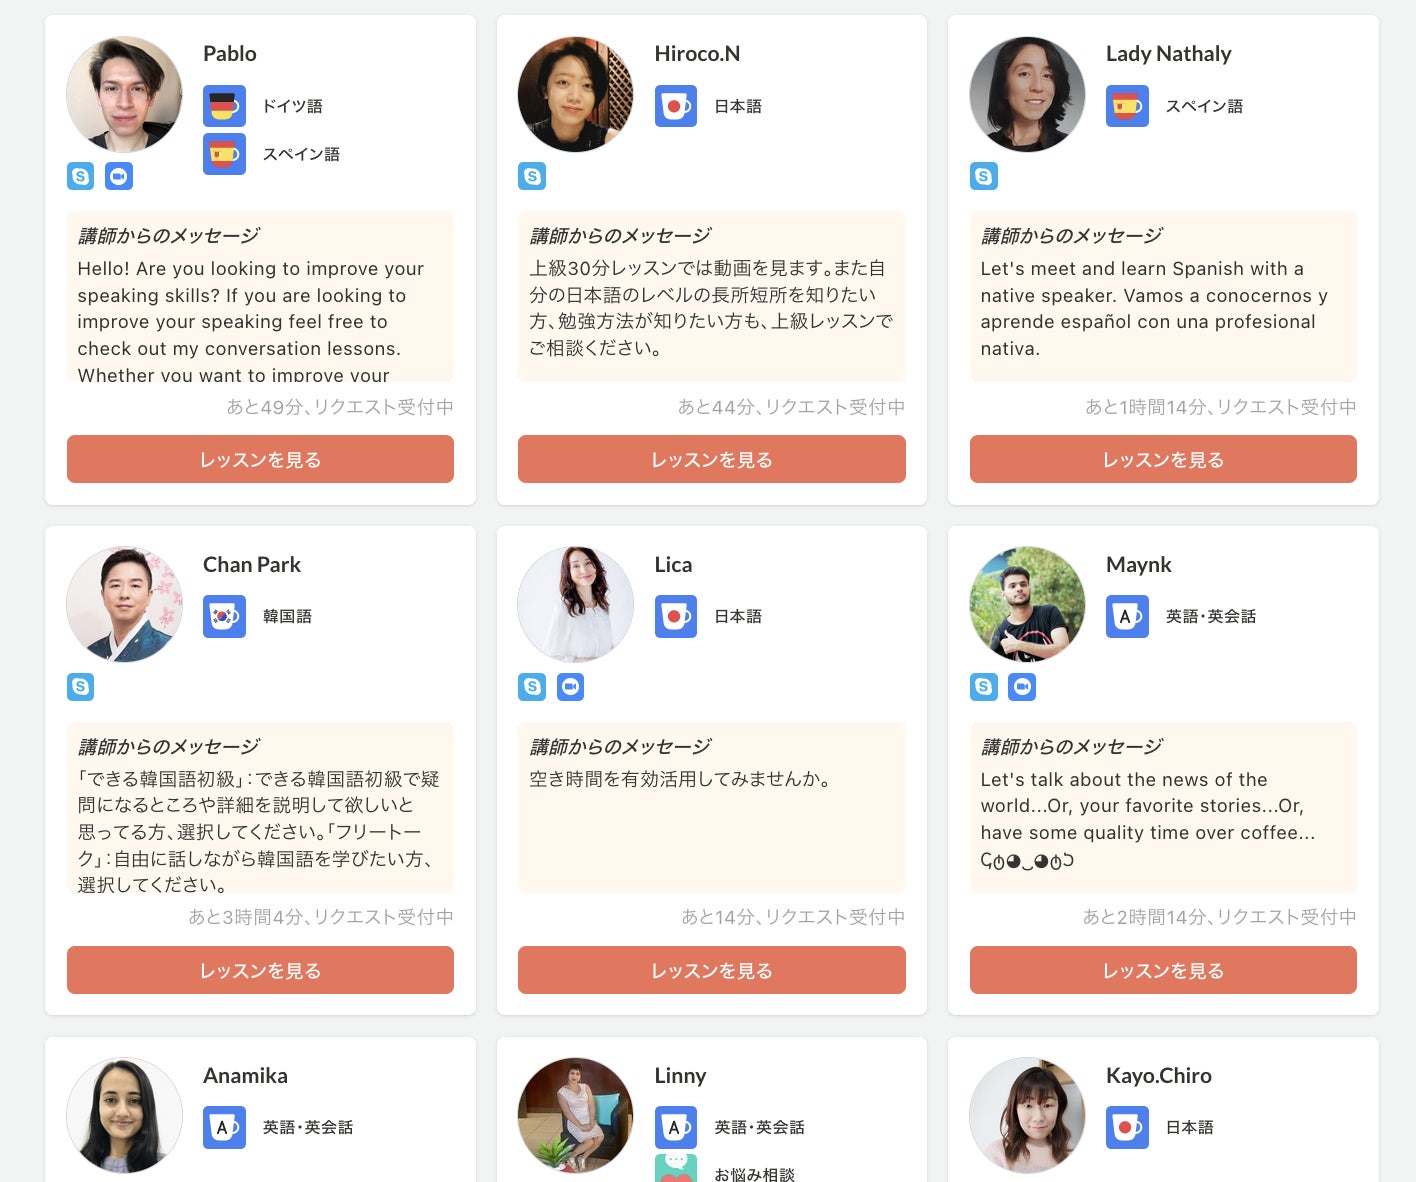The height and width of the screenshot is (1182, 1416).
Task: Open Maynk's lessons button
Action: click(1163, 970)
